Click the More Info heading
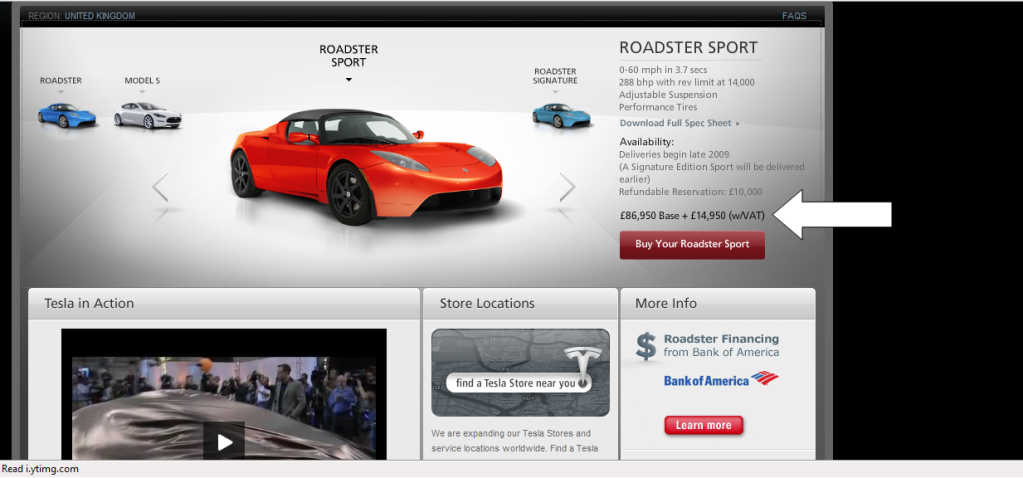The image size is (1023, 478). [665, 303]
